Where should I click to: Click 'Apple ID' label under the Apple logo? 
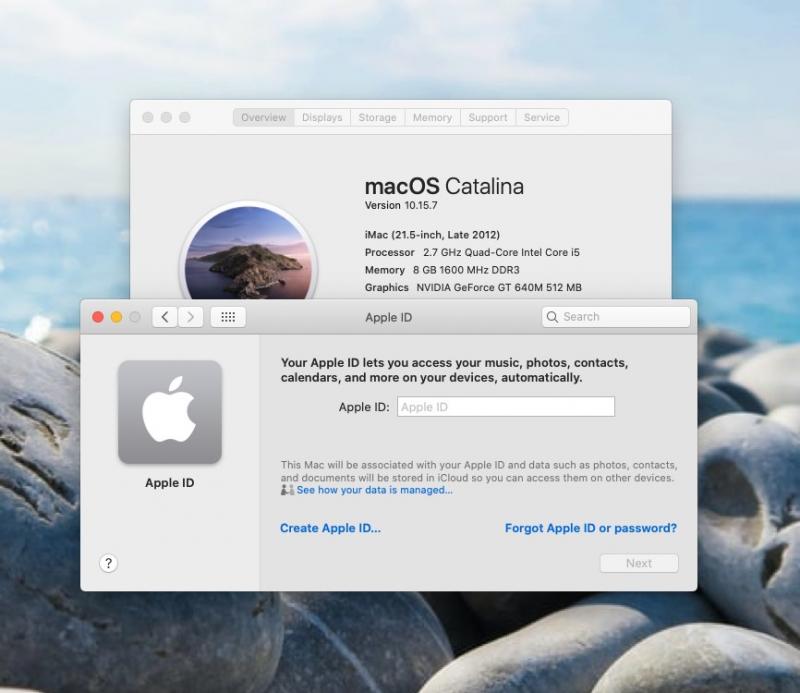coord(170,483)
